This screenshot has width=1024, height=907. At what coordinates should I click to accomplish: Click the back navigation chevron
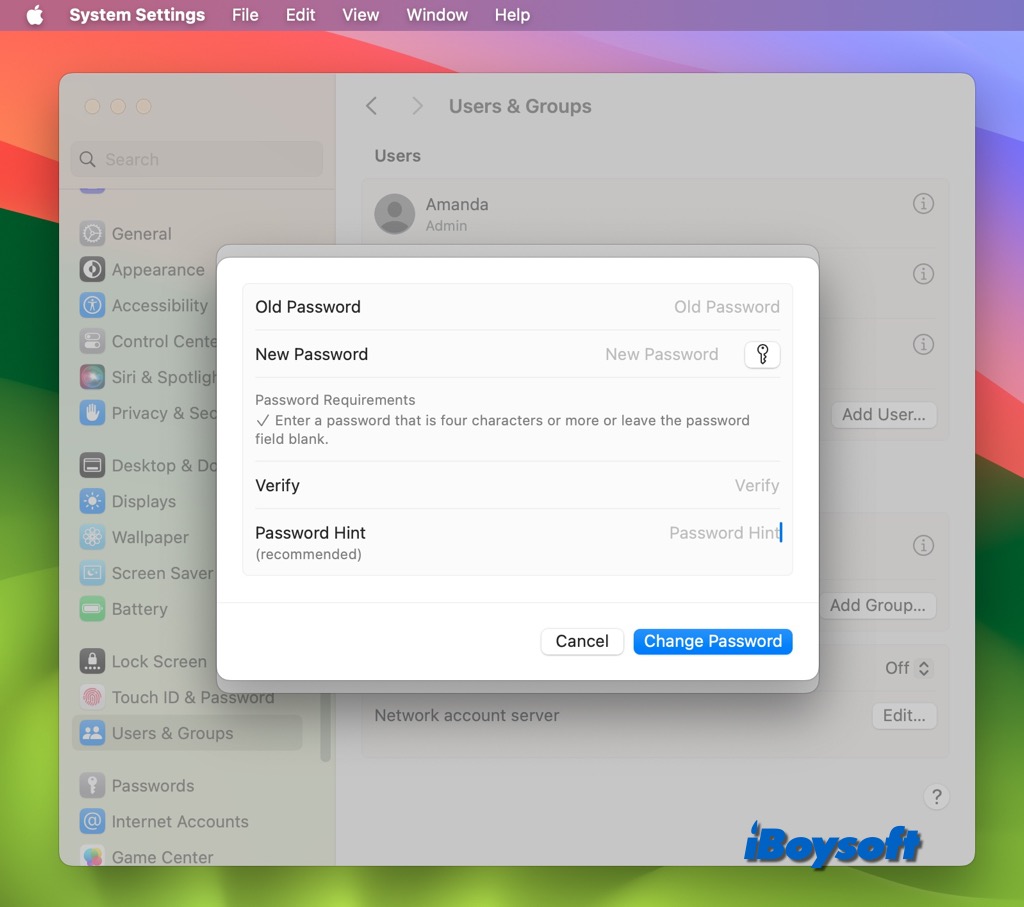(x=372, y=105)
